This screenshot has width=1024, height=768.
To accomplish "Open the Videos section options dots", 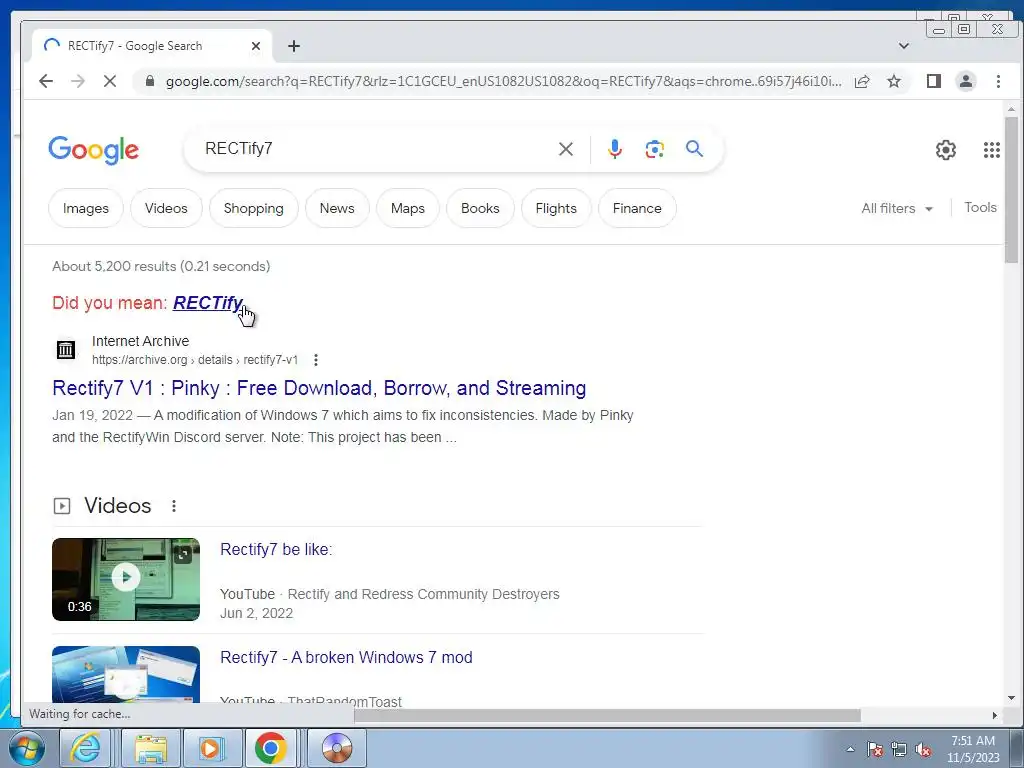I will pyautogui.click(x=174, y=506).
